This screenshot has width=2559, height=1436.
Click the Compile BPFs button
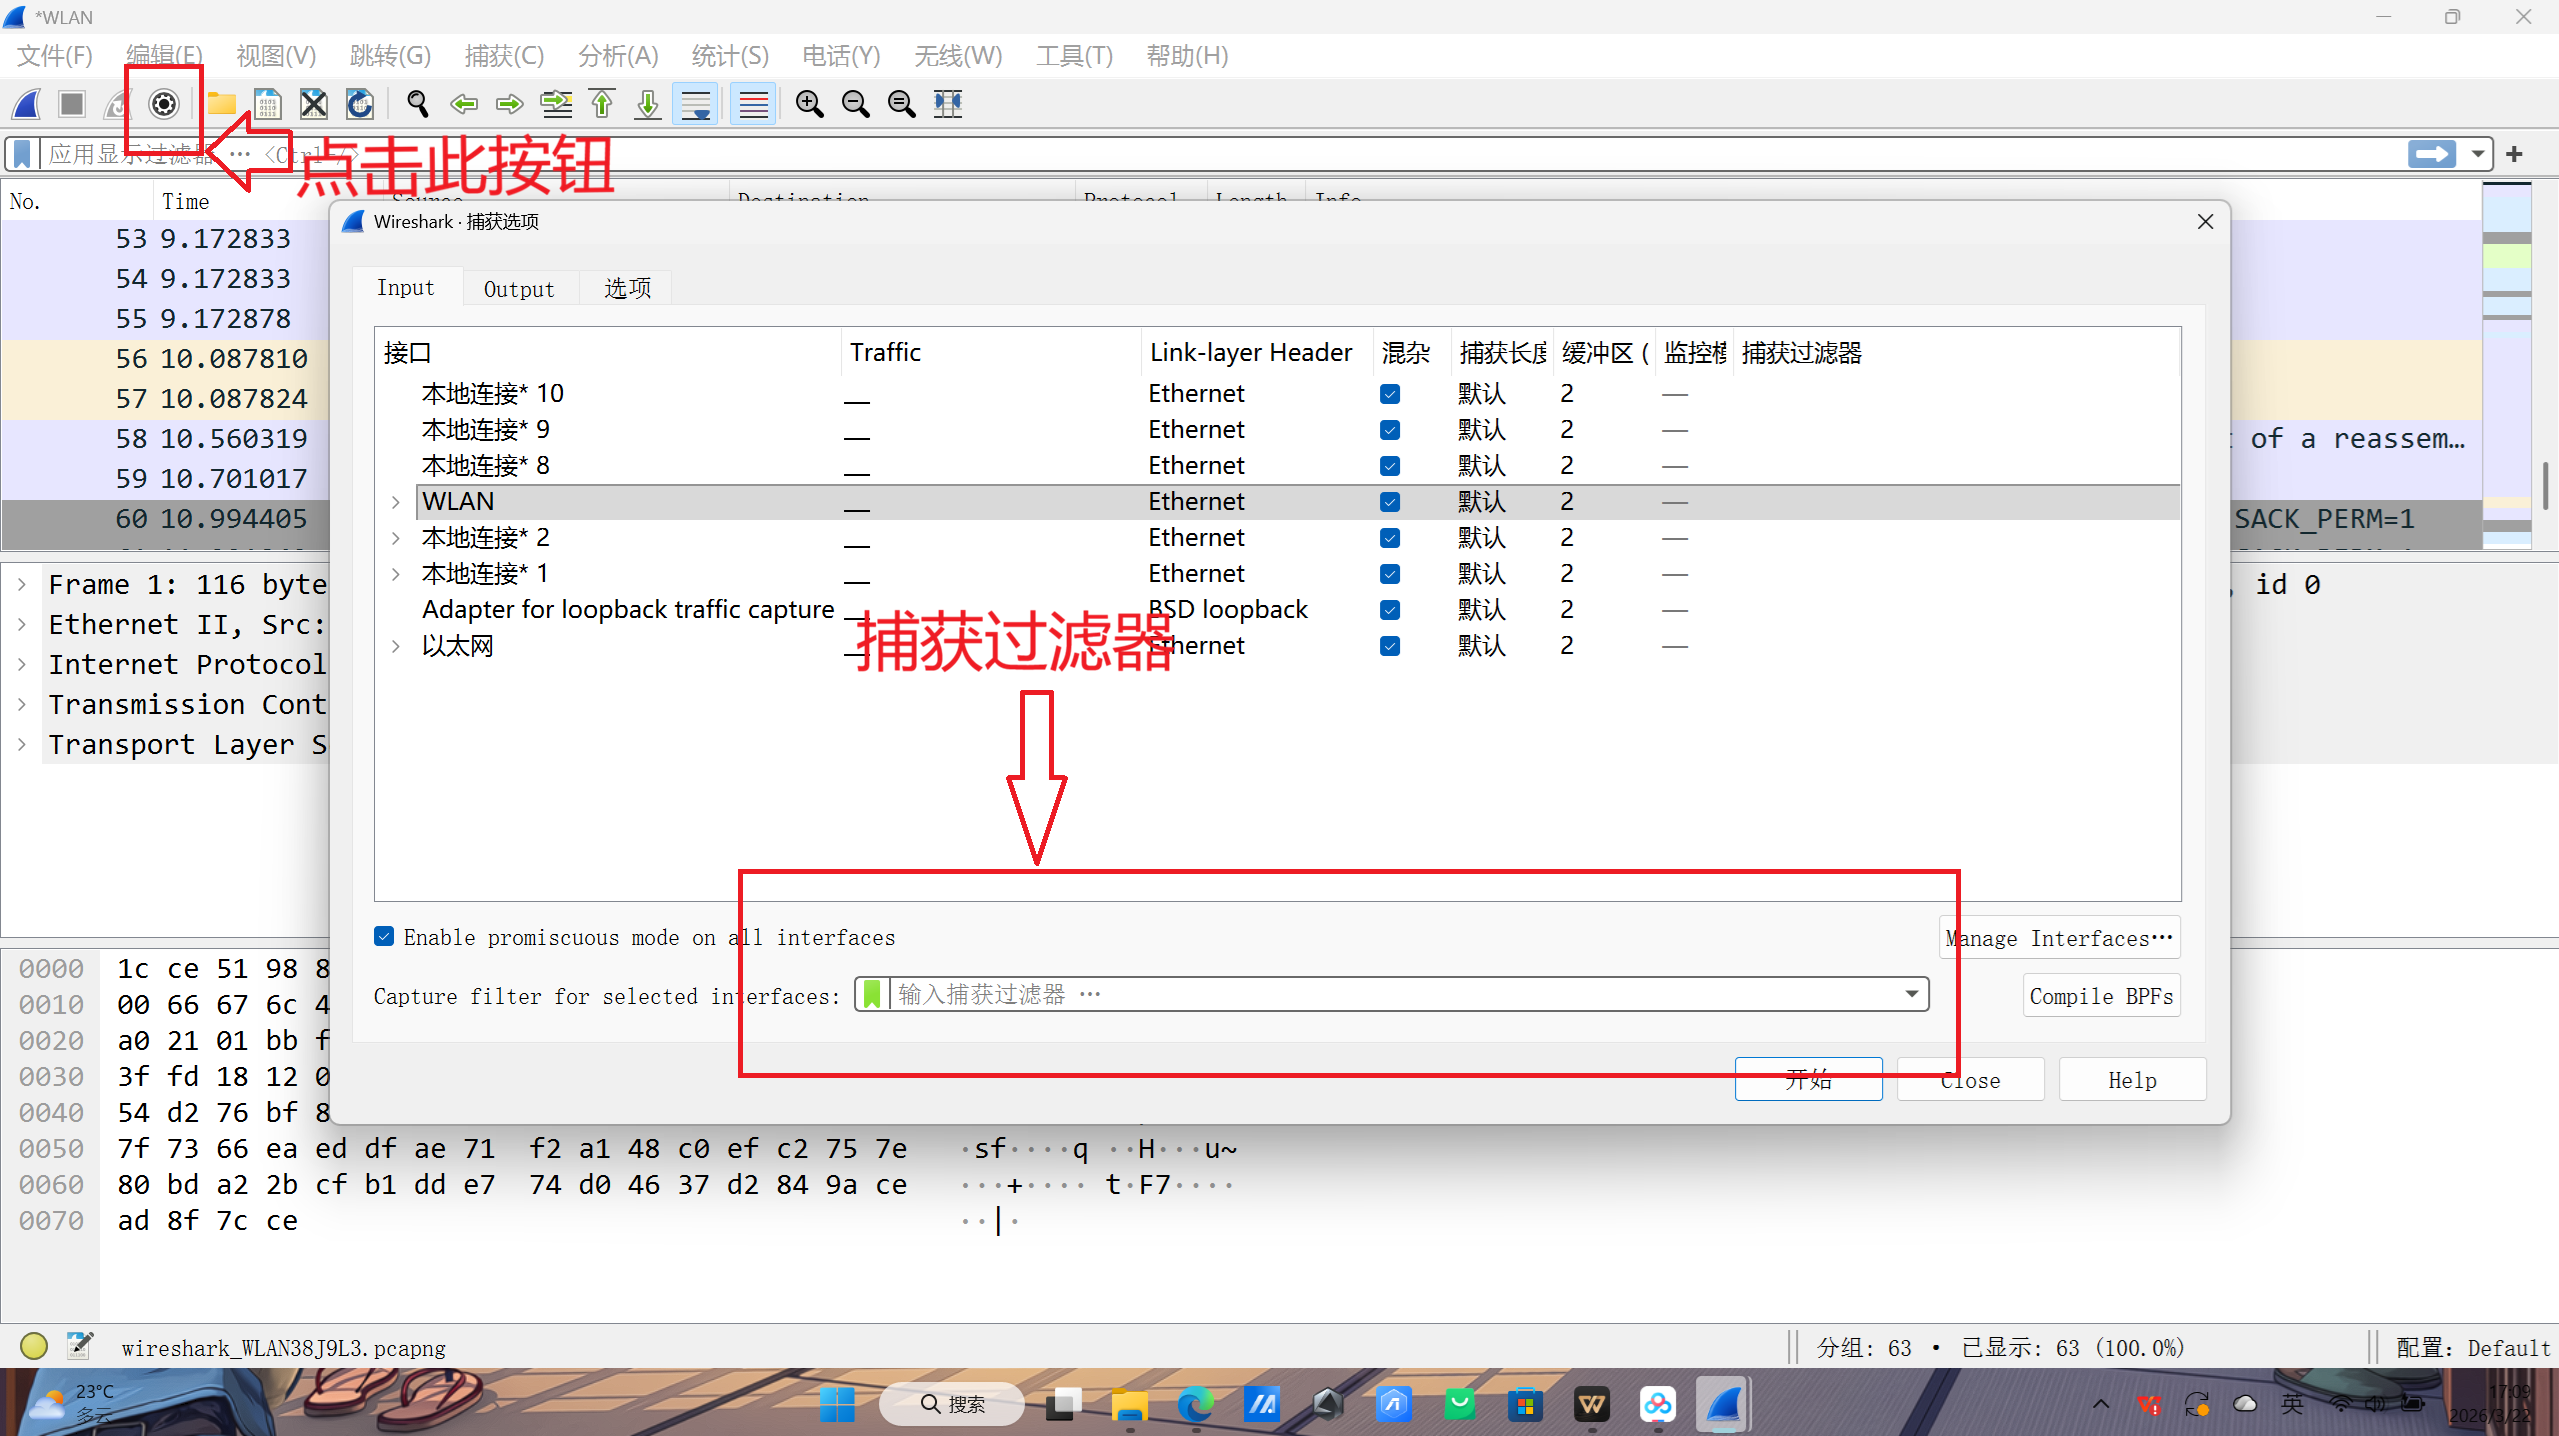click(x=2100, y=996)
